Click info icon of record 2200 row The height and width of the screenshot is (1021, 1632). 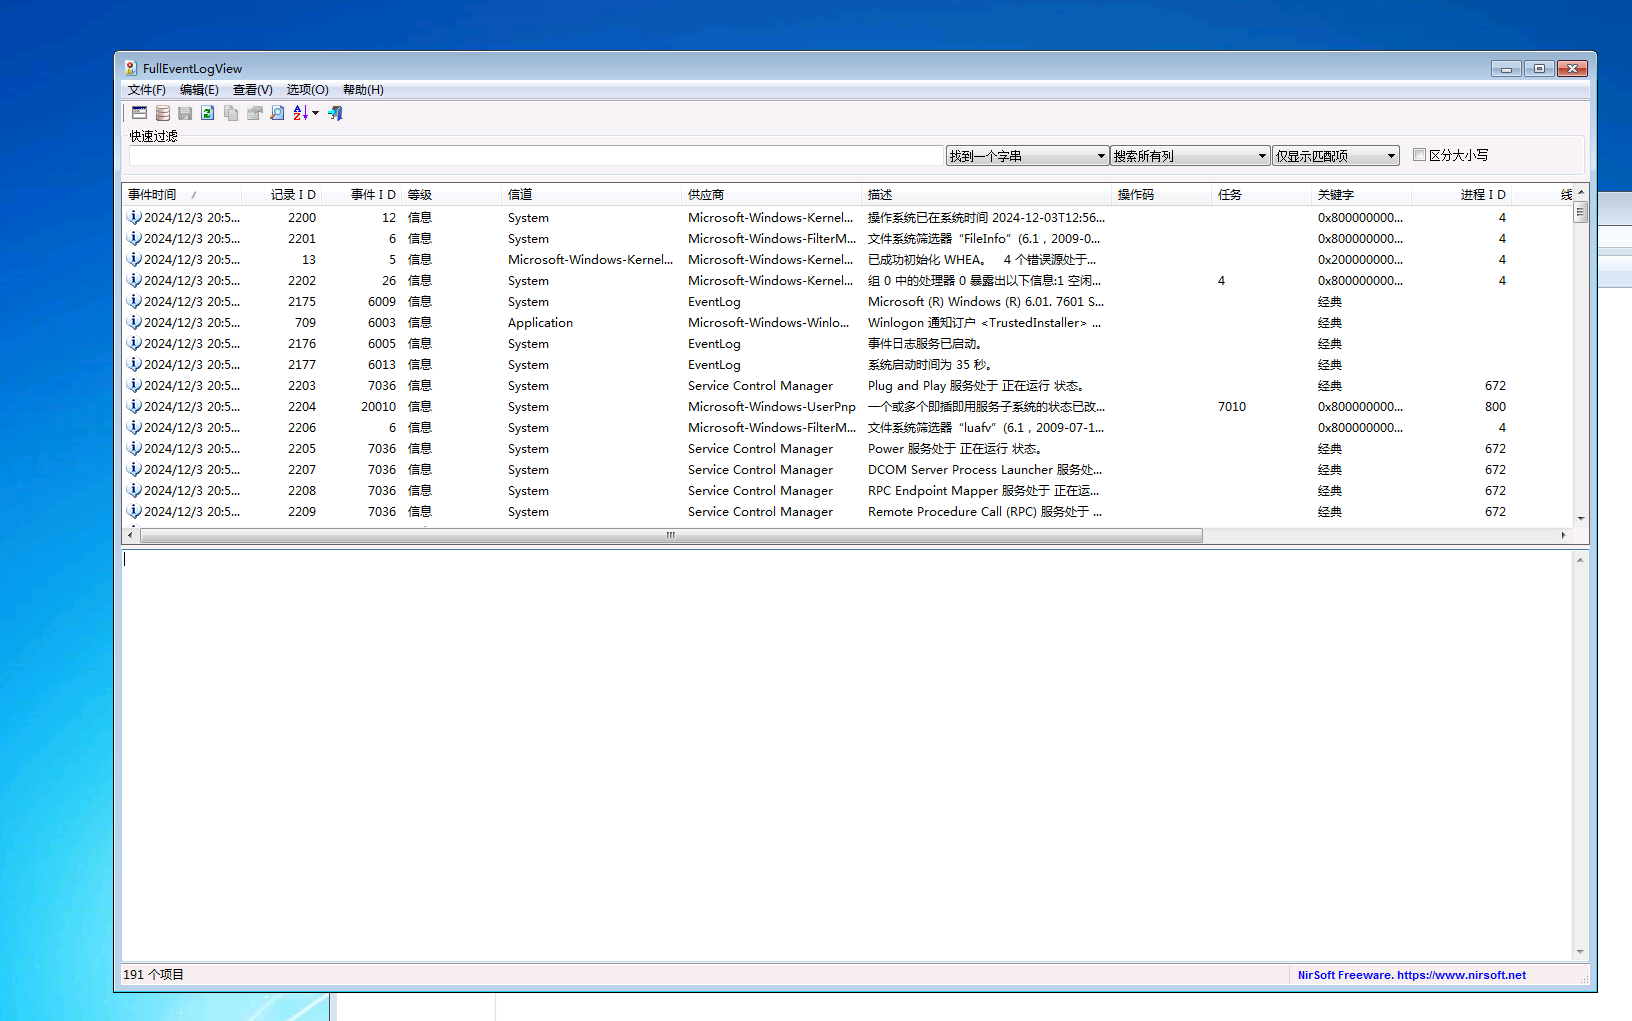(134, 217)
